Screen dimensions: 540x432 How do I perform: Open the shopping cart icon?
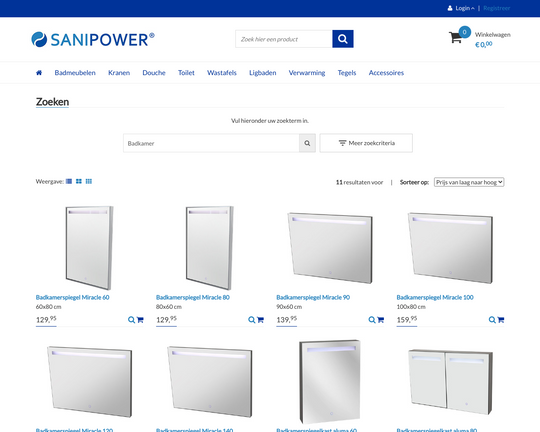[455, 37]
